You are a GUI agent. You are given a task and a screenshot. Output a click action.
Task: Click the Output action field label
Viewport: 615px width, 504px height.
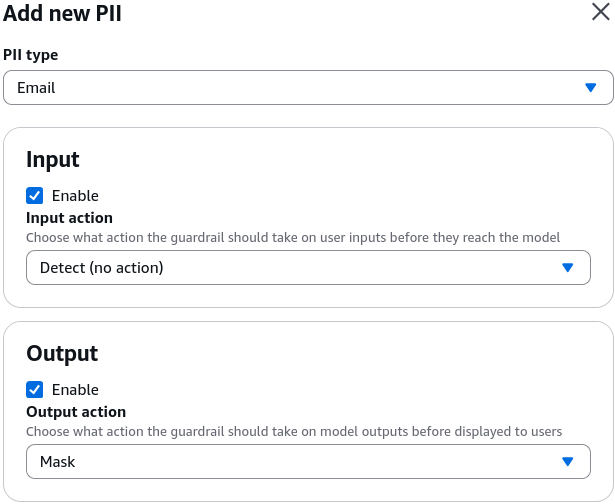coord(76,412)
